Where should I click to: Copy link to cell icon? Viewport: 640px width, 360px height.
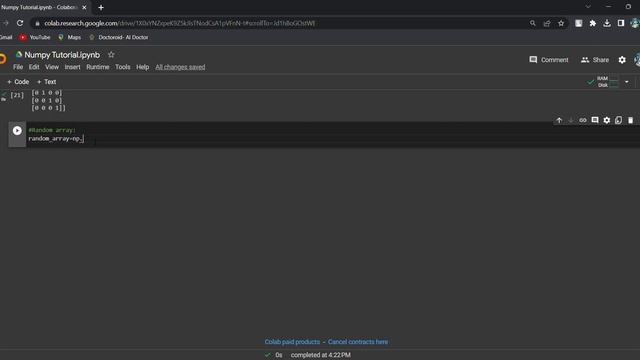pyautogui.click(x=583, y=120)
